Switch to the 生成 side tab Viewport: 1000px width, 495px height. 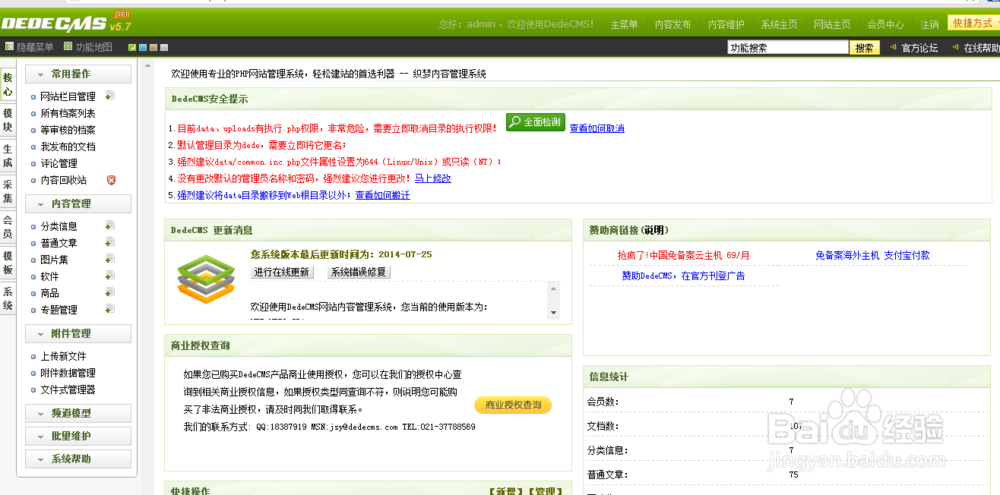coord(8,156)
